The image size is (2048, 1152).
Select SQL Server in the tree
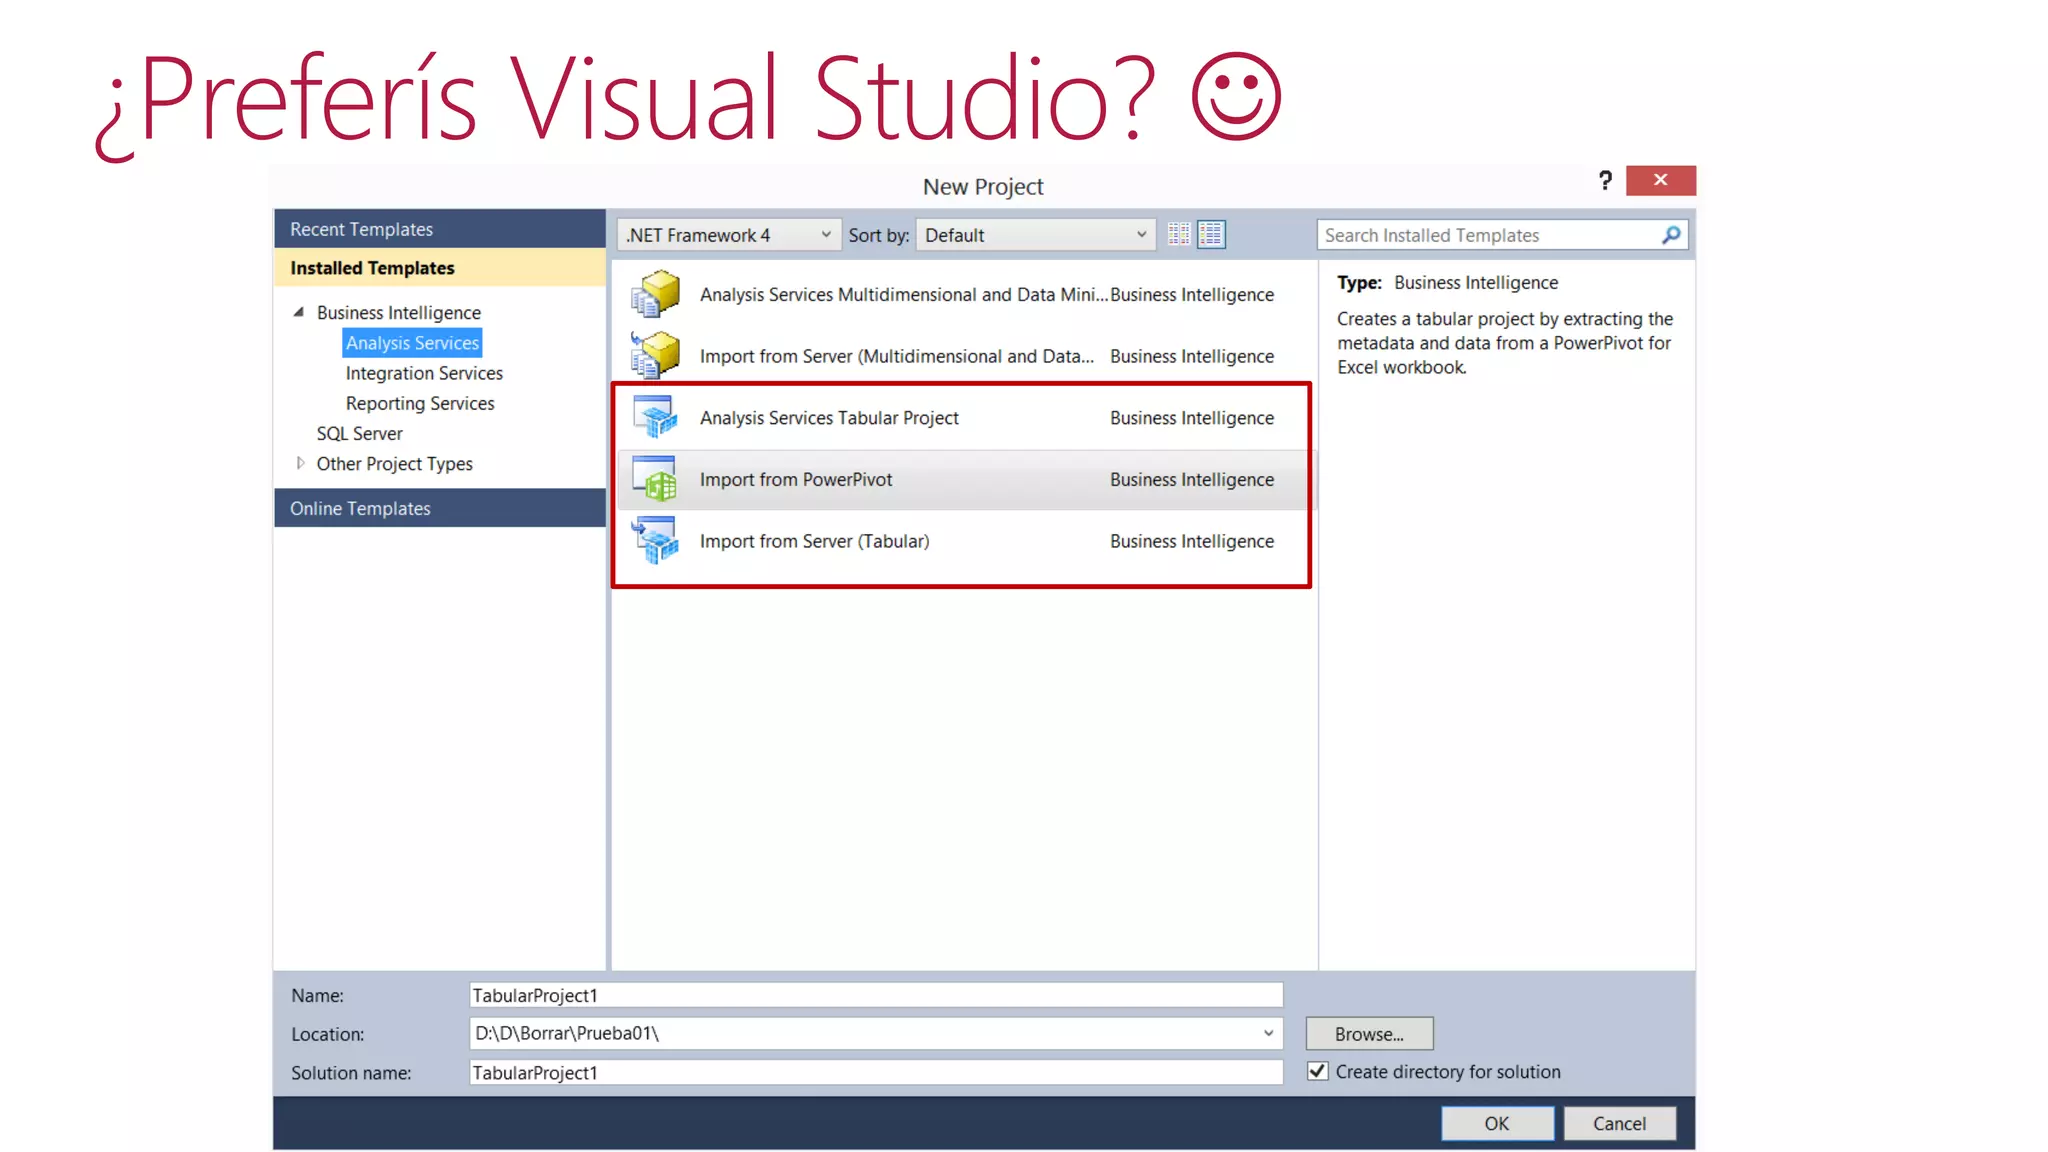click(x=359, y=433)
